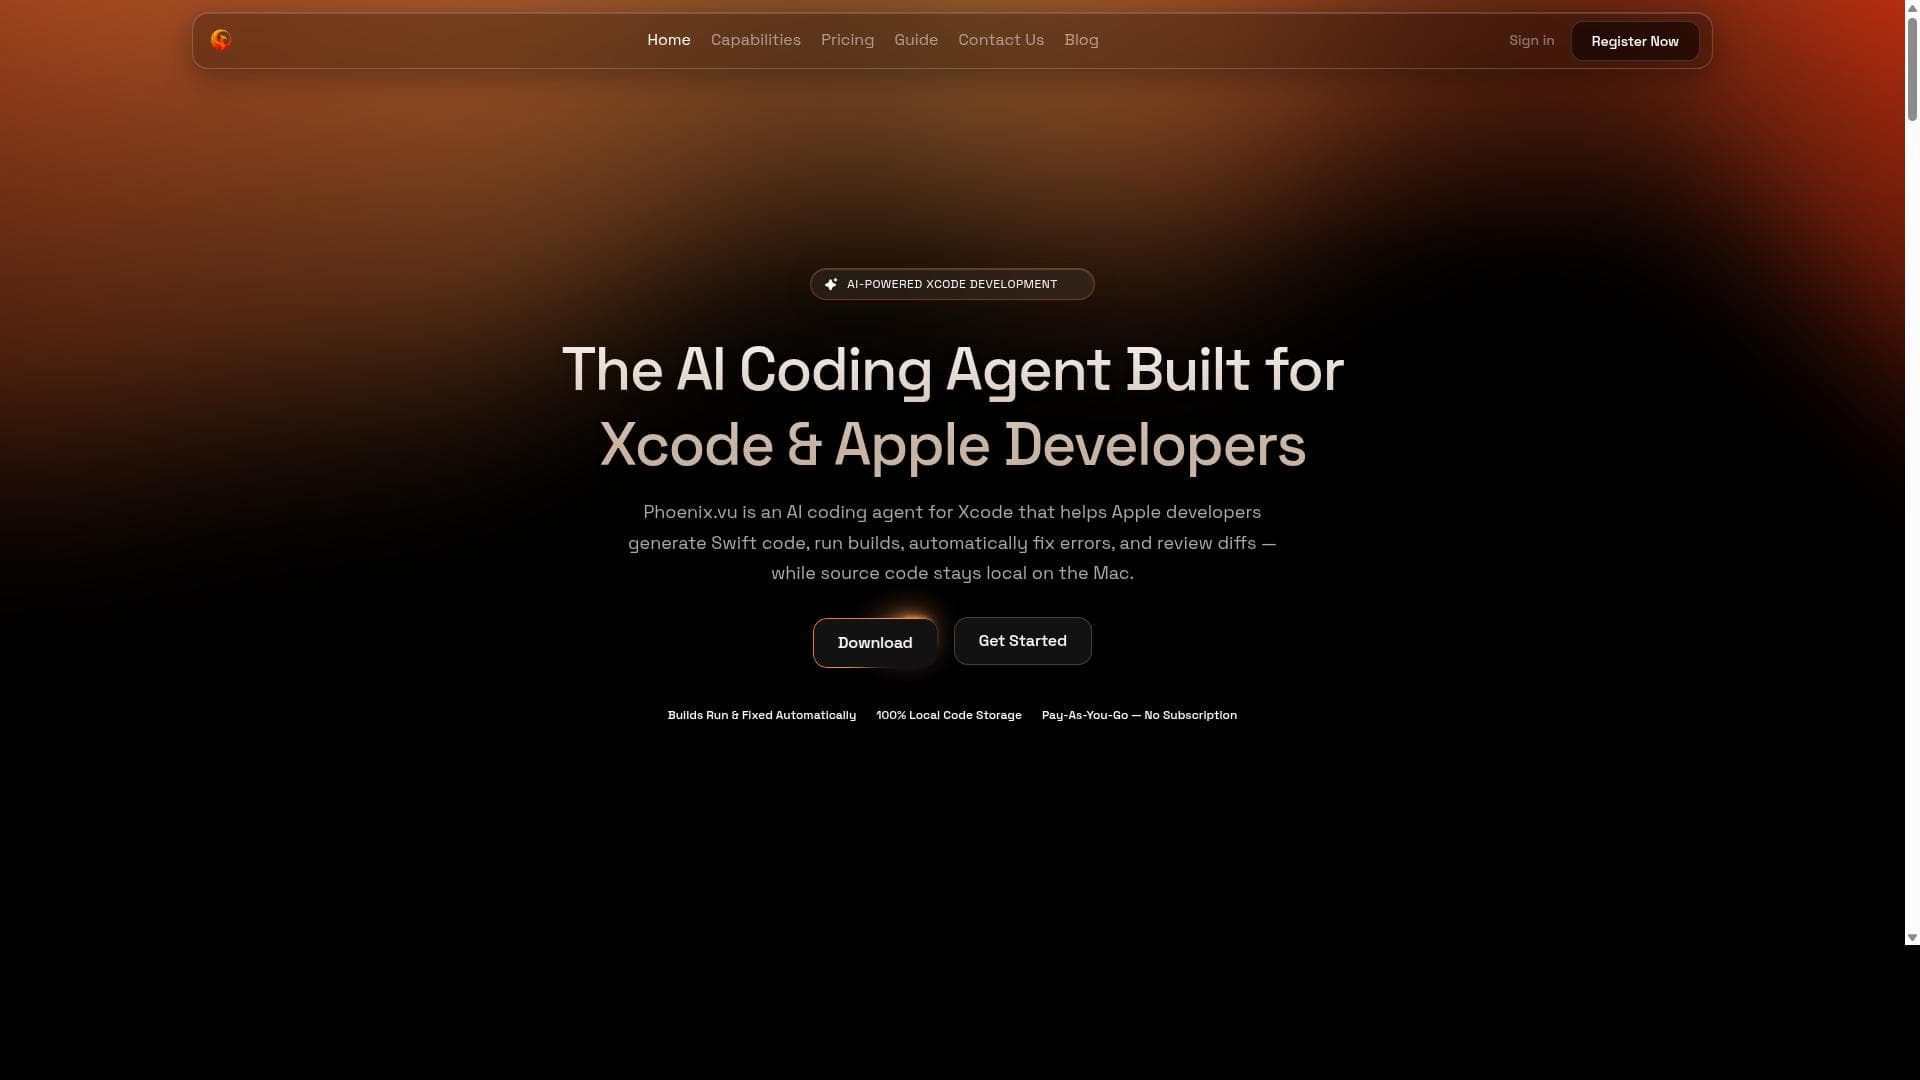Click the 'The AI Coding Agent Built for' headline
This screenshot has height=1080, width=1920.
(952, 370)
